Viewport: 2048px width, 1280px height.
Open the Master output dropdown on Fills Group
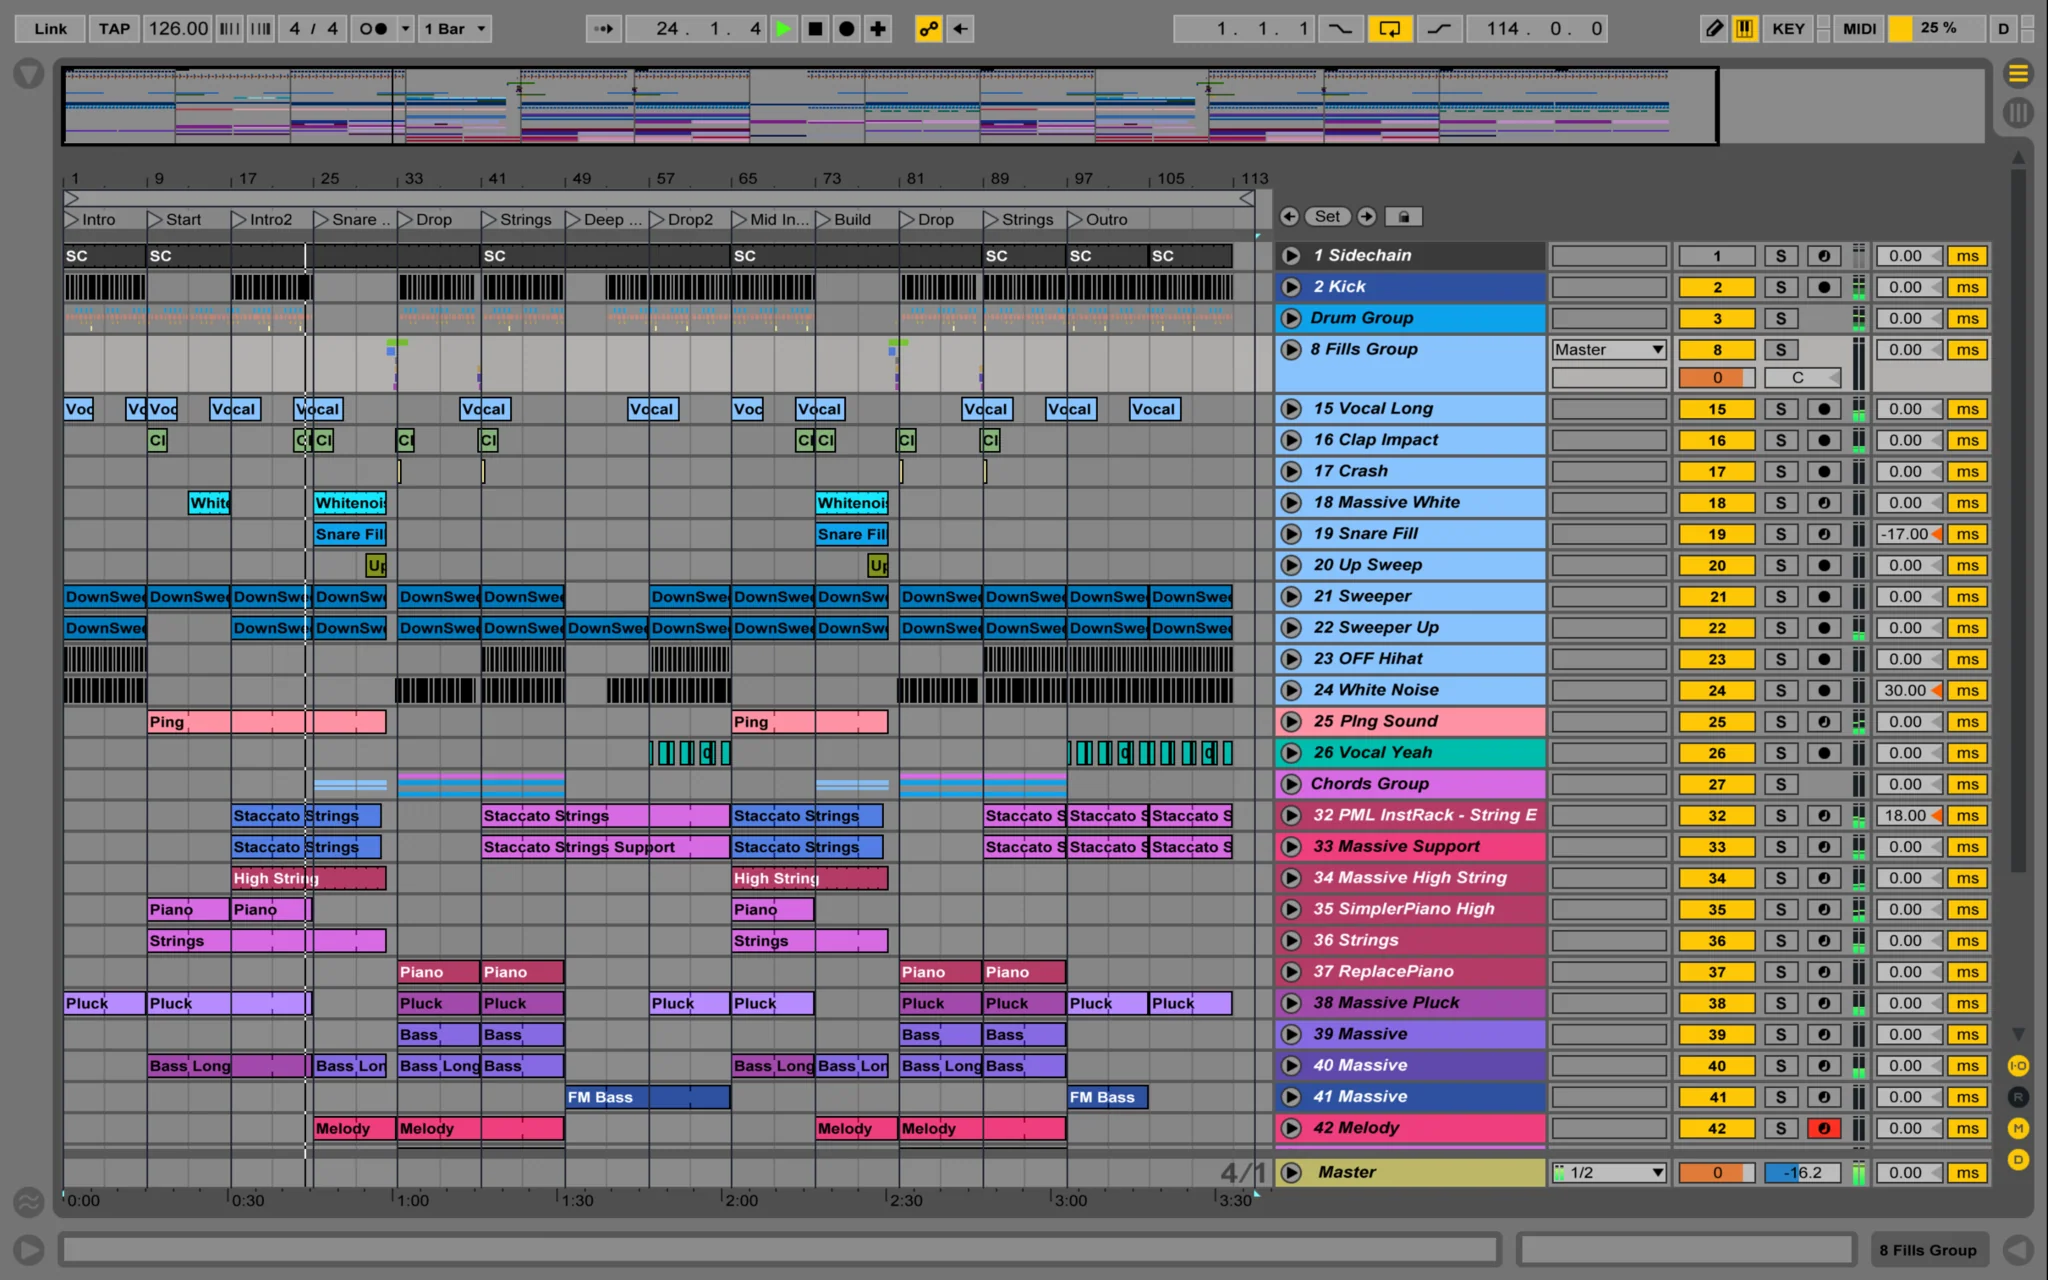click(1609, 349)
